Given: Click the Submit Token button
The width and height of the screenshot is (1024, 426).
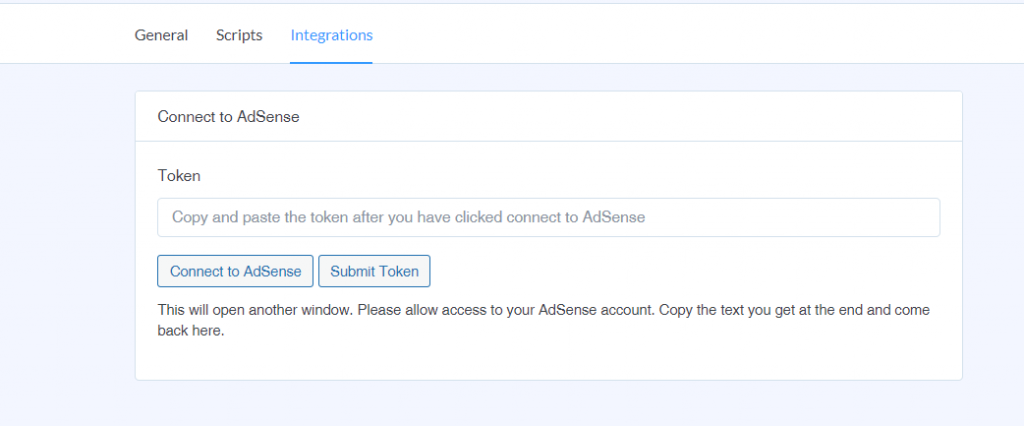Looking at the screenshot, I should click(374, 271).
